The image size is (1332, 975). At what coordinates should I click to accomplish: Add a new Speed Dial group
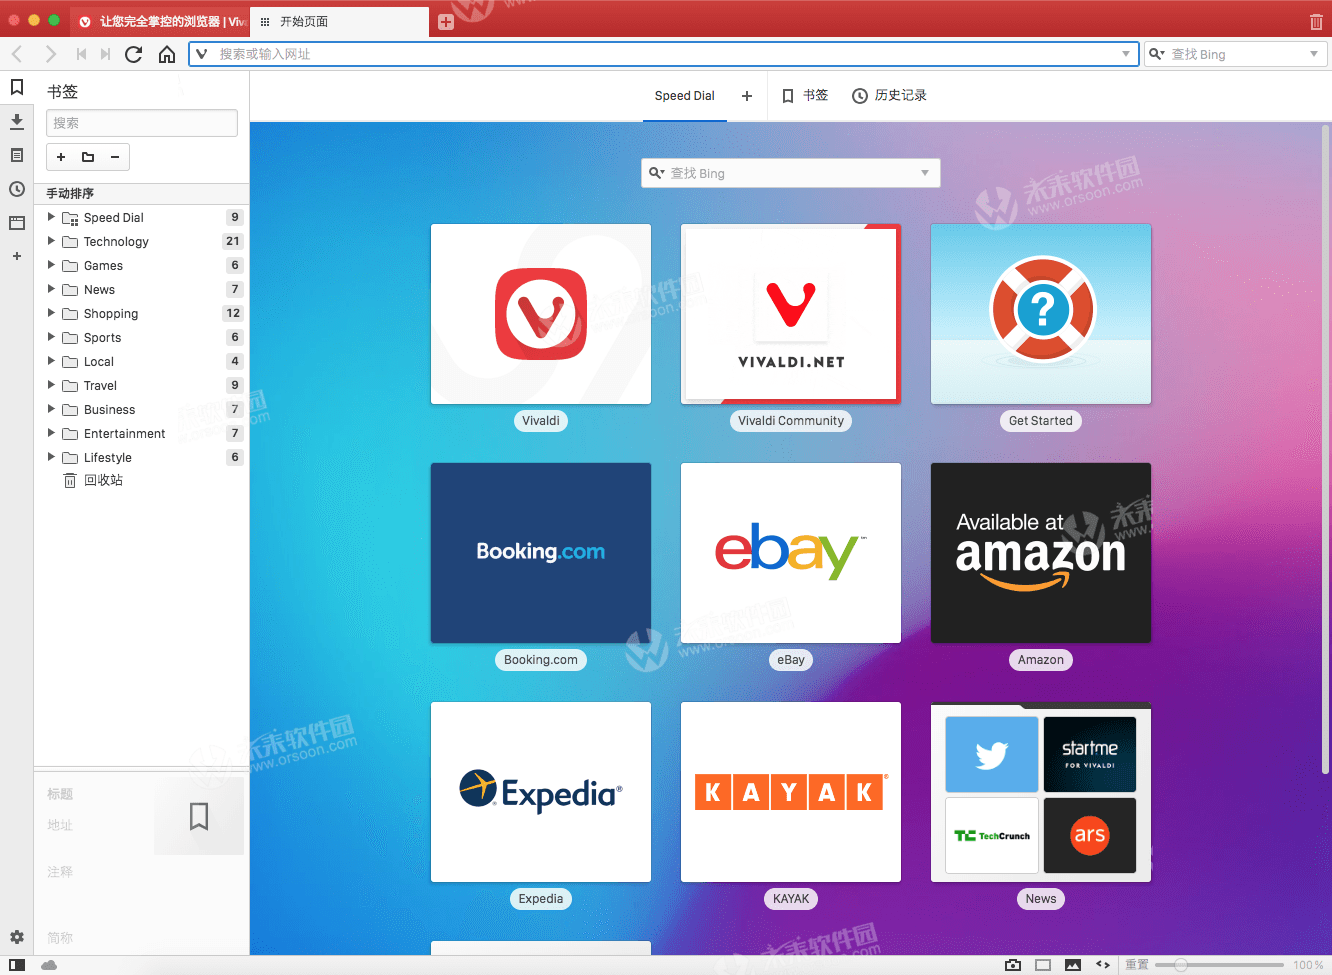(747, 96)
